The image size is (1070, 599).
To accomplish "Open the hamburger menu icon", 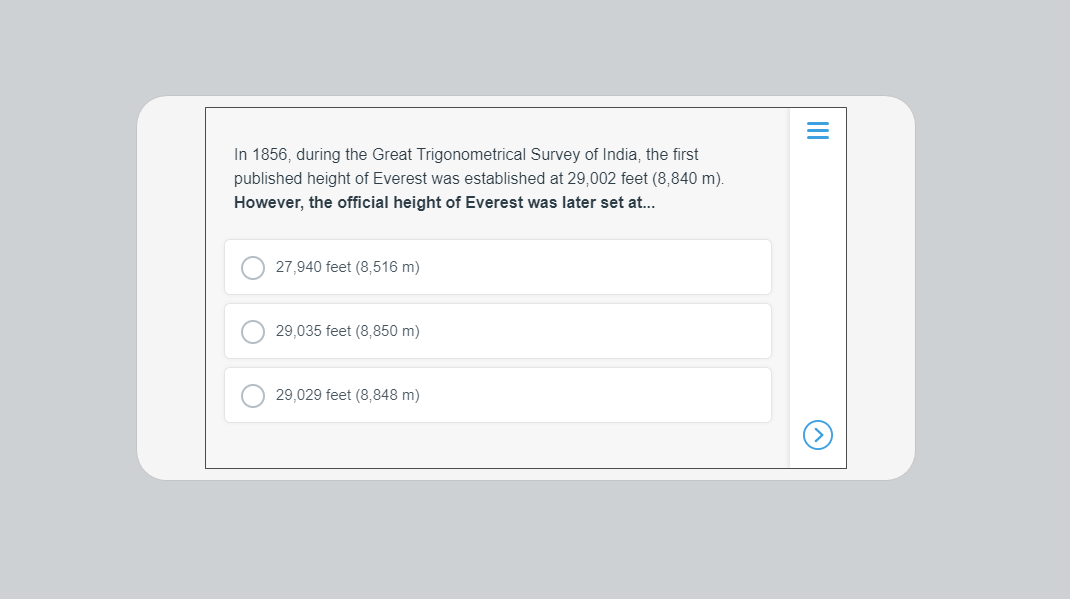I will click(817, 131).
